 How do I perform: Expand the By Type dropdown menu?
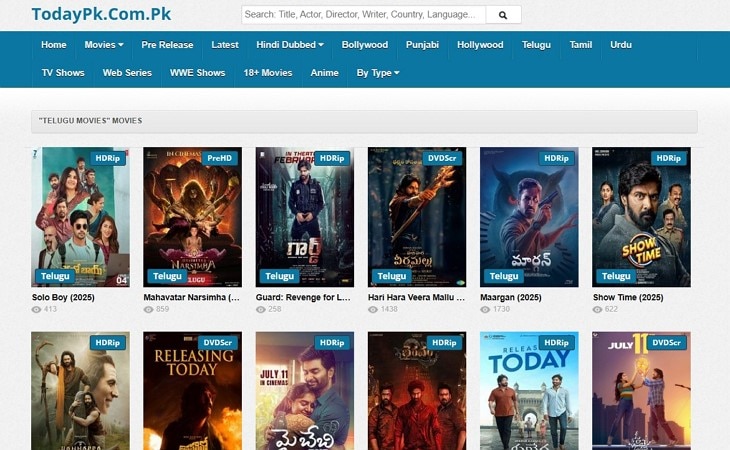pyautogui.click(x=378, y=73)
